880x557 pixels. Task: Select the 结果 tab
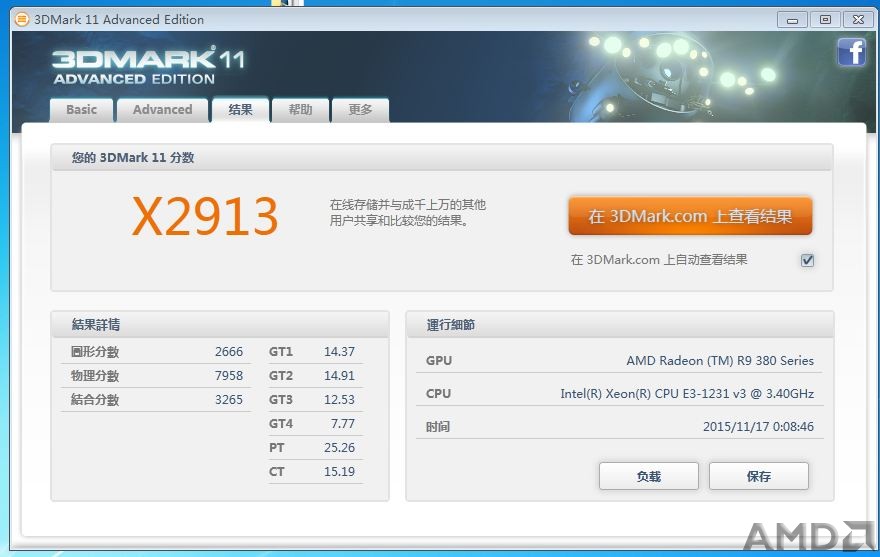point(240,110)
